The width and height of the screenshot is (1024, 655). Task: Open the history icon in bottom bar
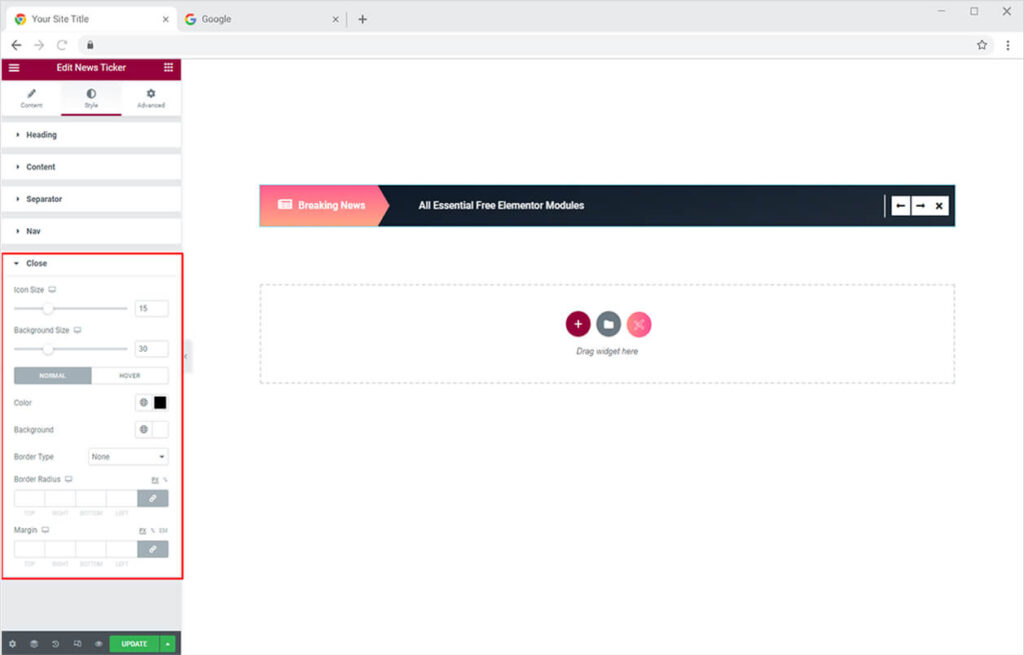pyautogui.click(x=55, y=644)
